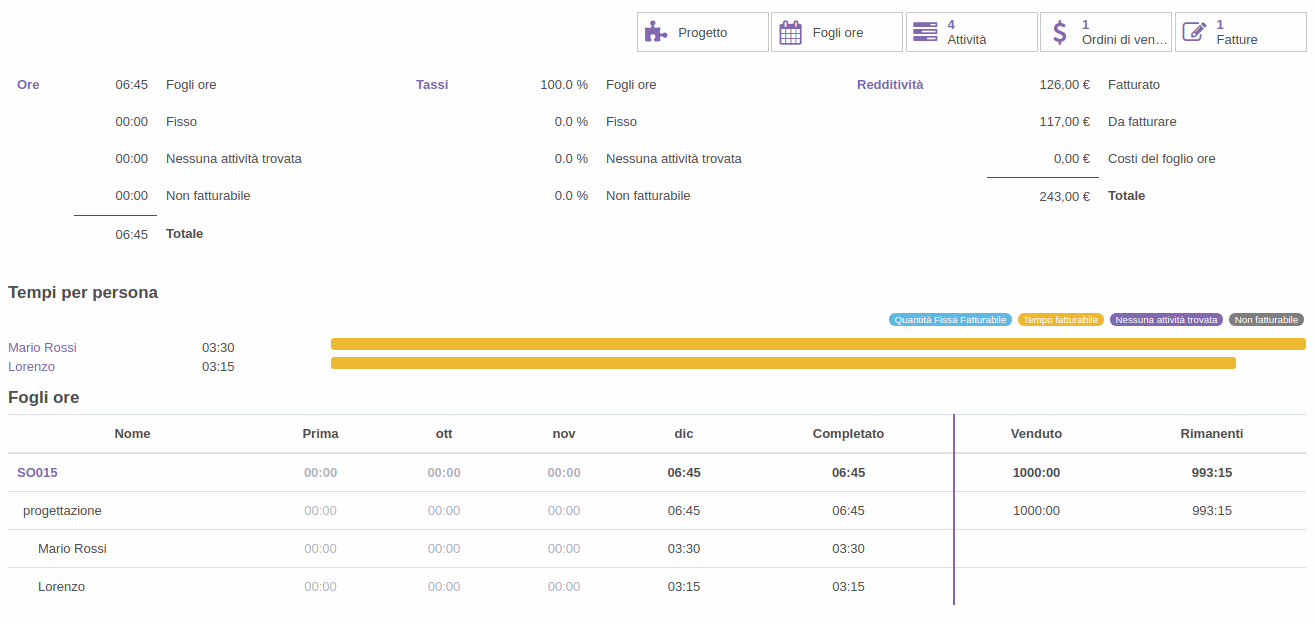Click the Nome column header
The width and height of the screenshot is (1315, 624).
coord(132,434)
